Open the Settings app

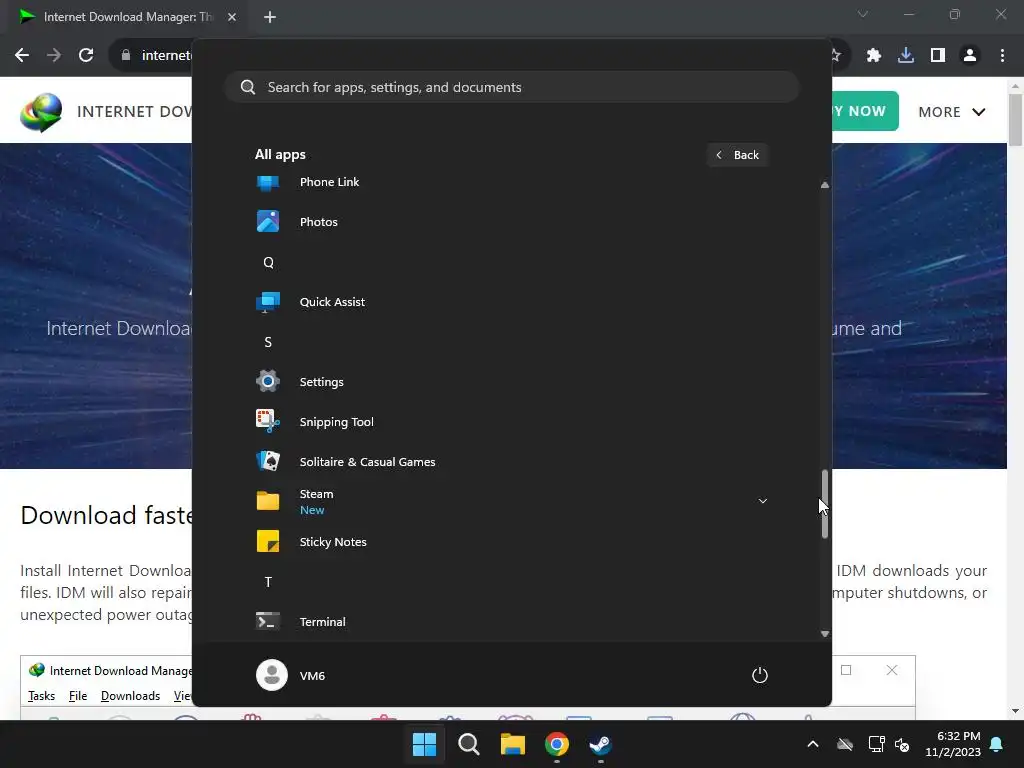click(511, 382)
